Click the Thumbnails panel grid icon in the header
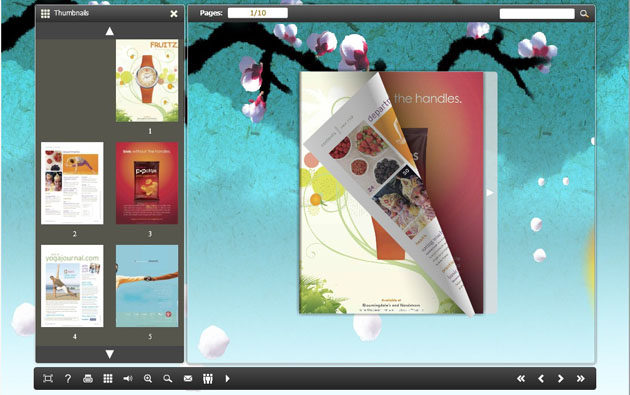 pyautogui.click(x=45, y=14)
